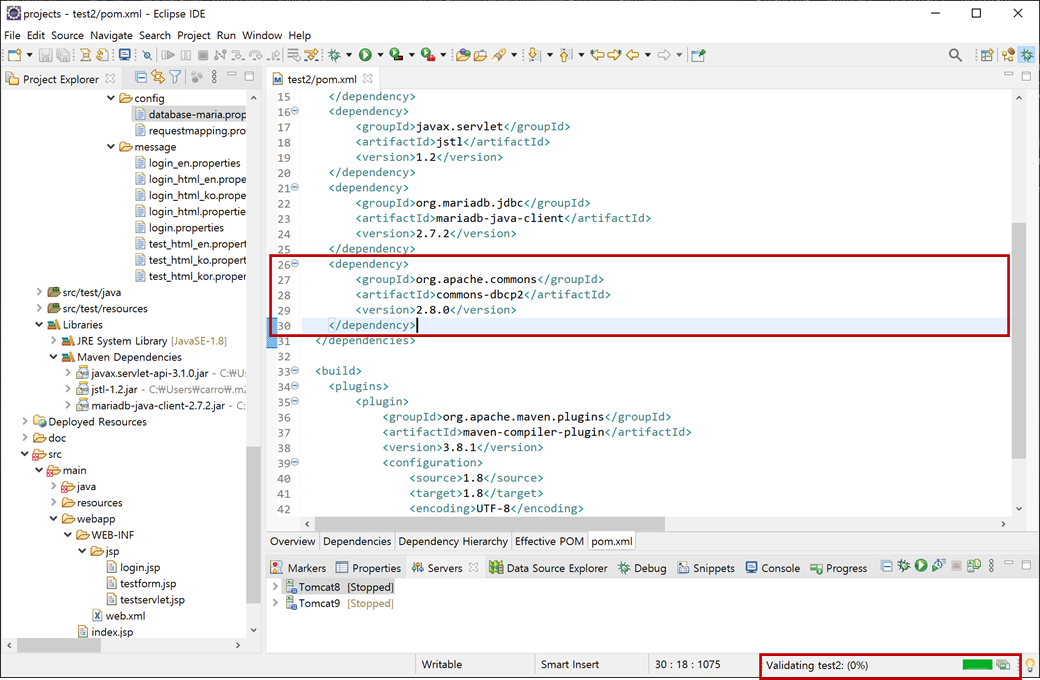This screenshot has height=680, width=1040.
Task: Click the Open Task folder icon
Action: pos(480,55)
